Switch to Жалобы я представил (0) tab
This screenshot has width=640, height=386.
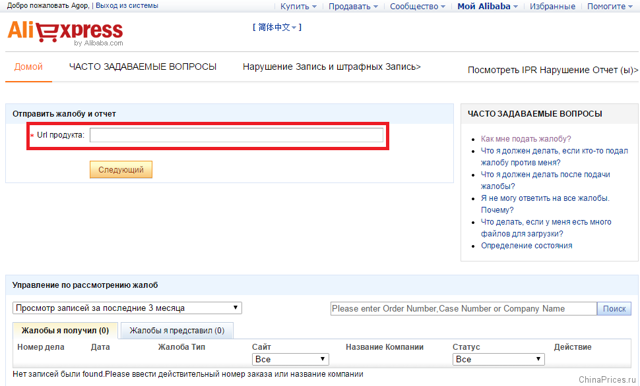(177, 331)
